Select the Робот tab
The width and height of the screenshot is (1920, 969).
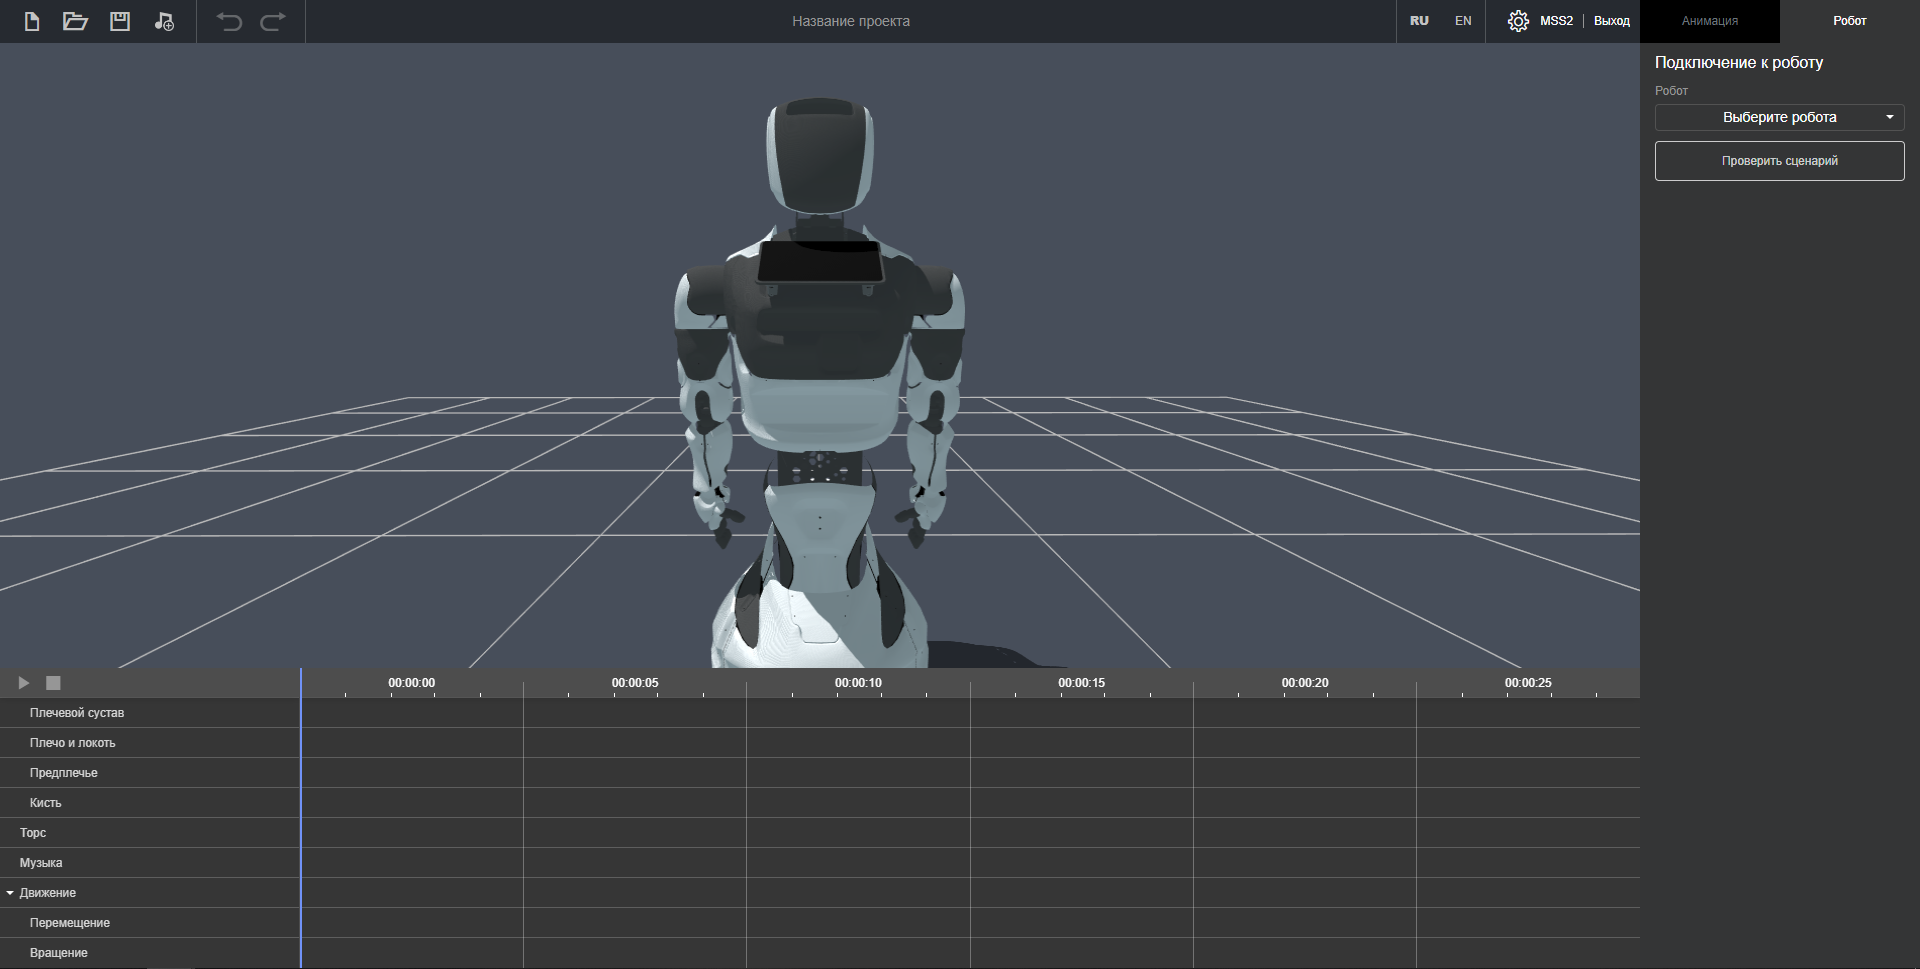pos(1849,21)
